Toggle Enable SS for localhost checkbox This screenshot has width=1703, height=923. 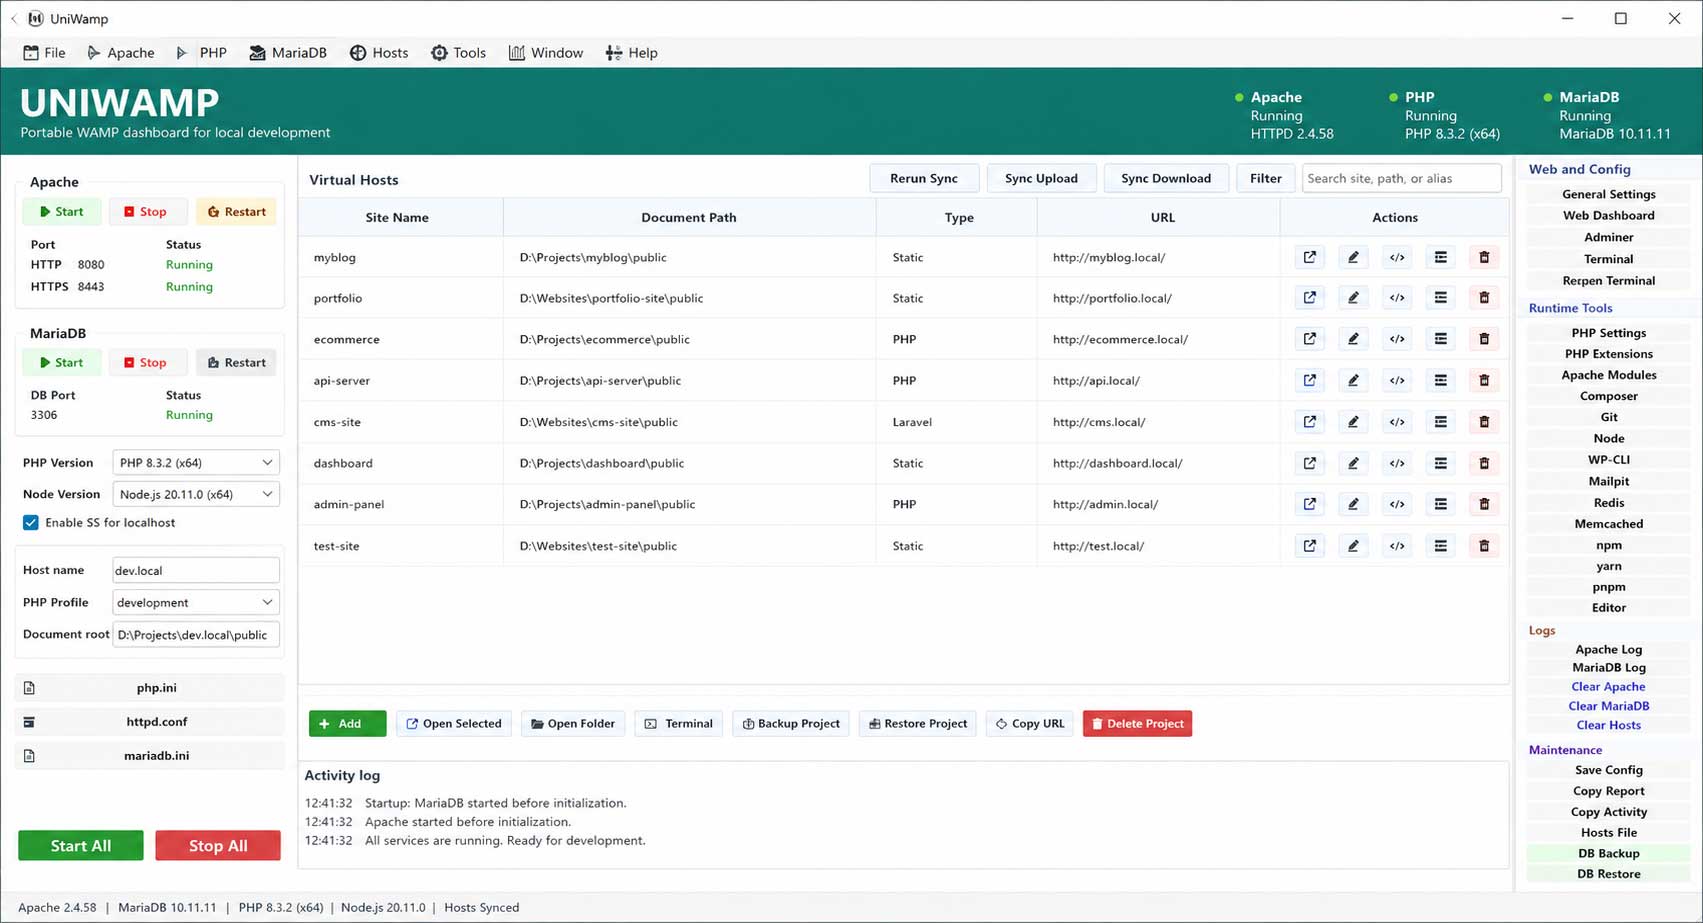click(31, 522)
